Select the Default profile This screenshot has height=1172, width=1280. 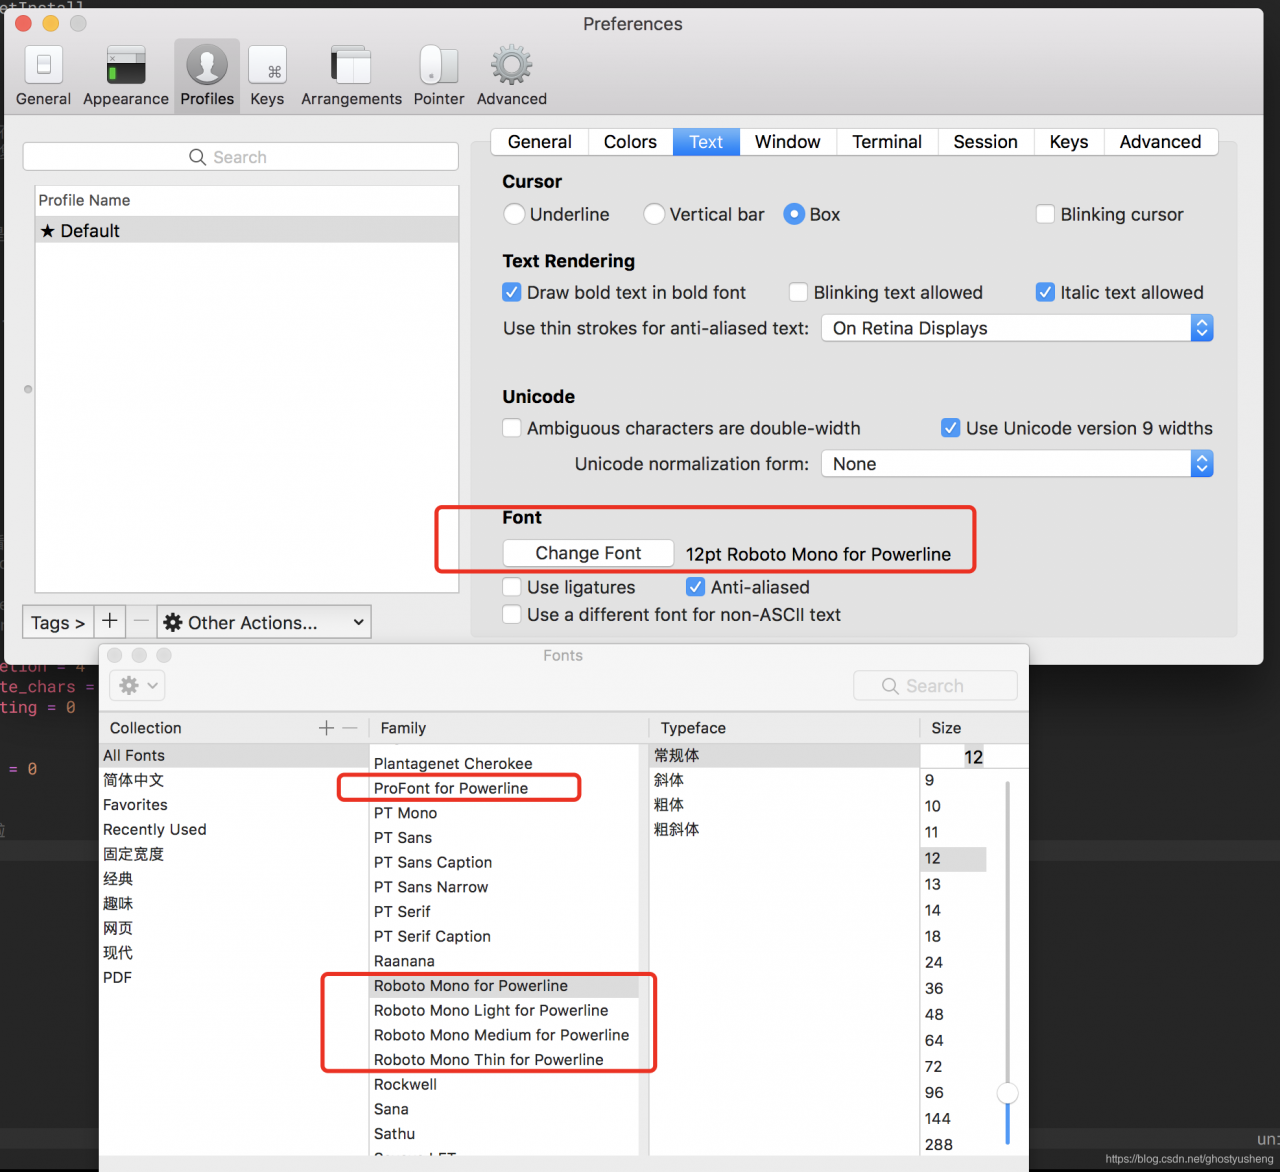[247, 230]
